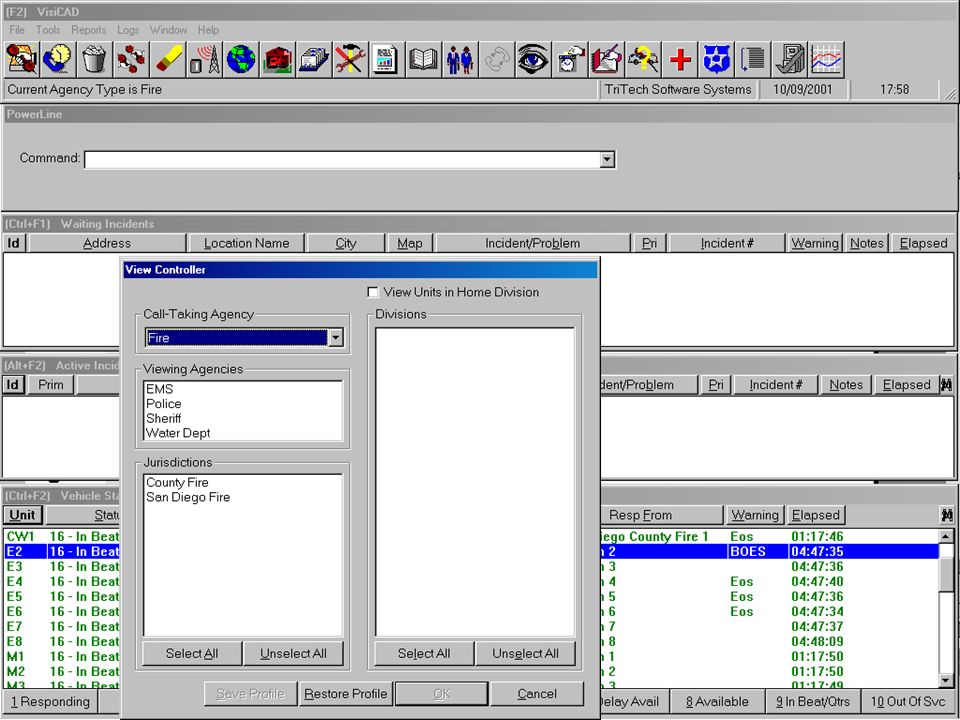
Task: Select Water Dept in Viewing Agencies list
Action: click(x=242, y=433)
